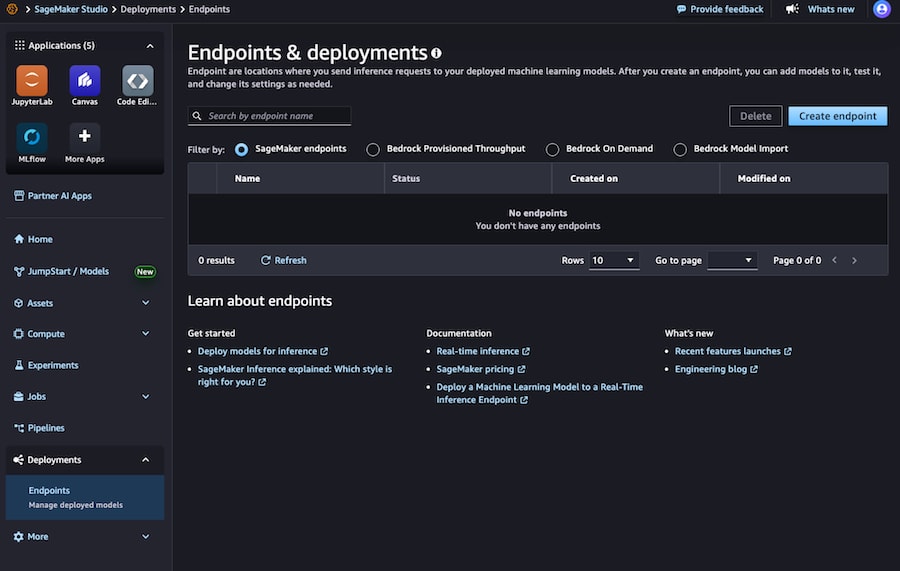Image resolution: width=900 pixels, height=571 pixels.
Task: Go to next page arrow
Action: coord(854,261)
